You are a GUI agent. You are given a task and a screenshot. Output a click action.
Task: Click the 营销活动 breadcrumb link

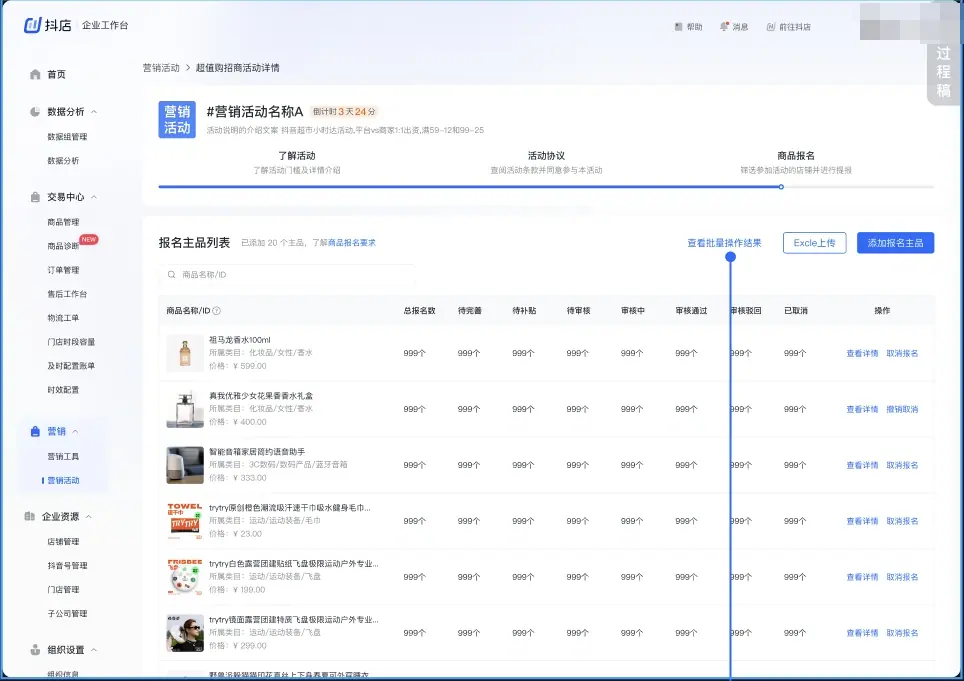[x=161, y=68]
